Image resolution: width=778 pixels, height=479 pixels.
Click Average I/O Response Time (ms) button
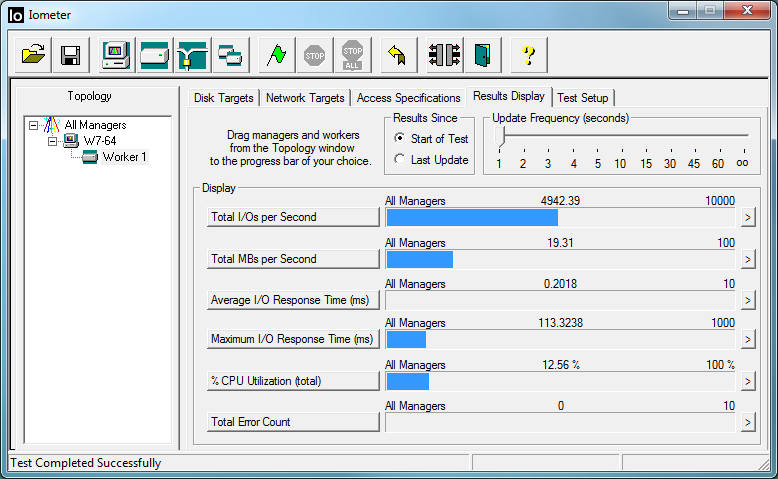click(x=293, y=300)
